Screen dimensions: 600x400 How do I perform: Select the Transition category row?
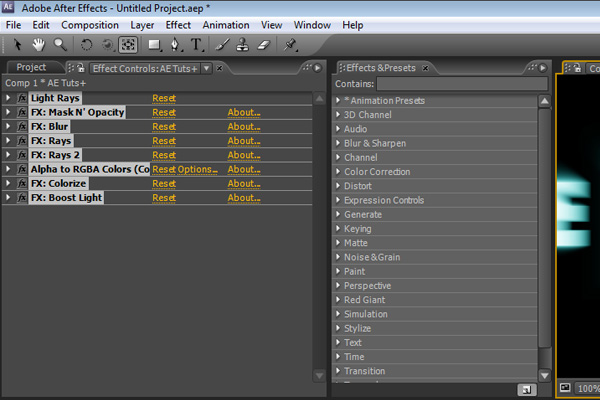[435, 371]
